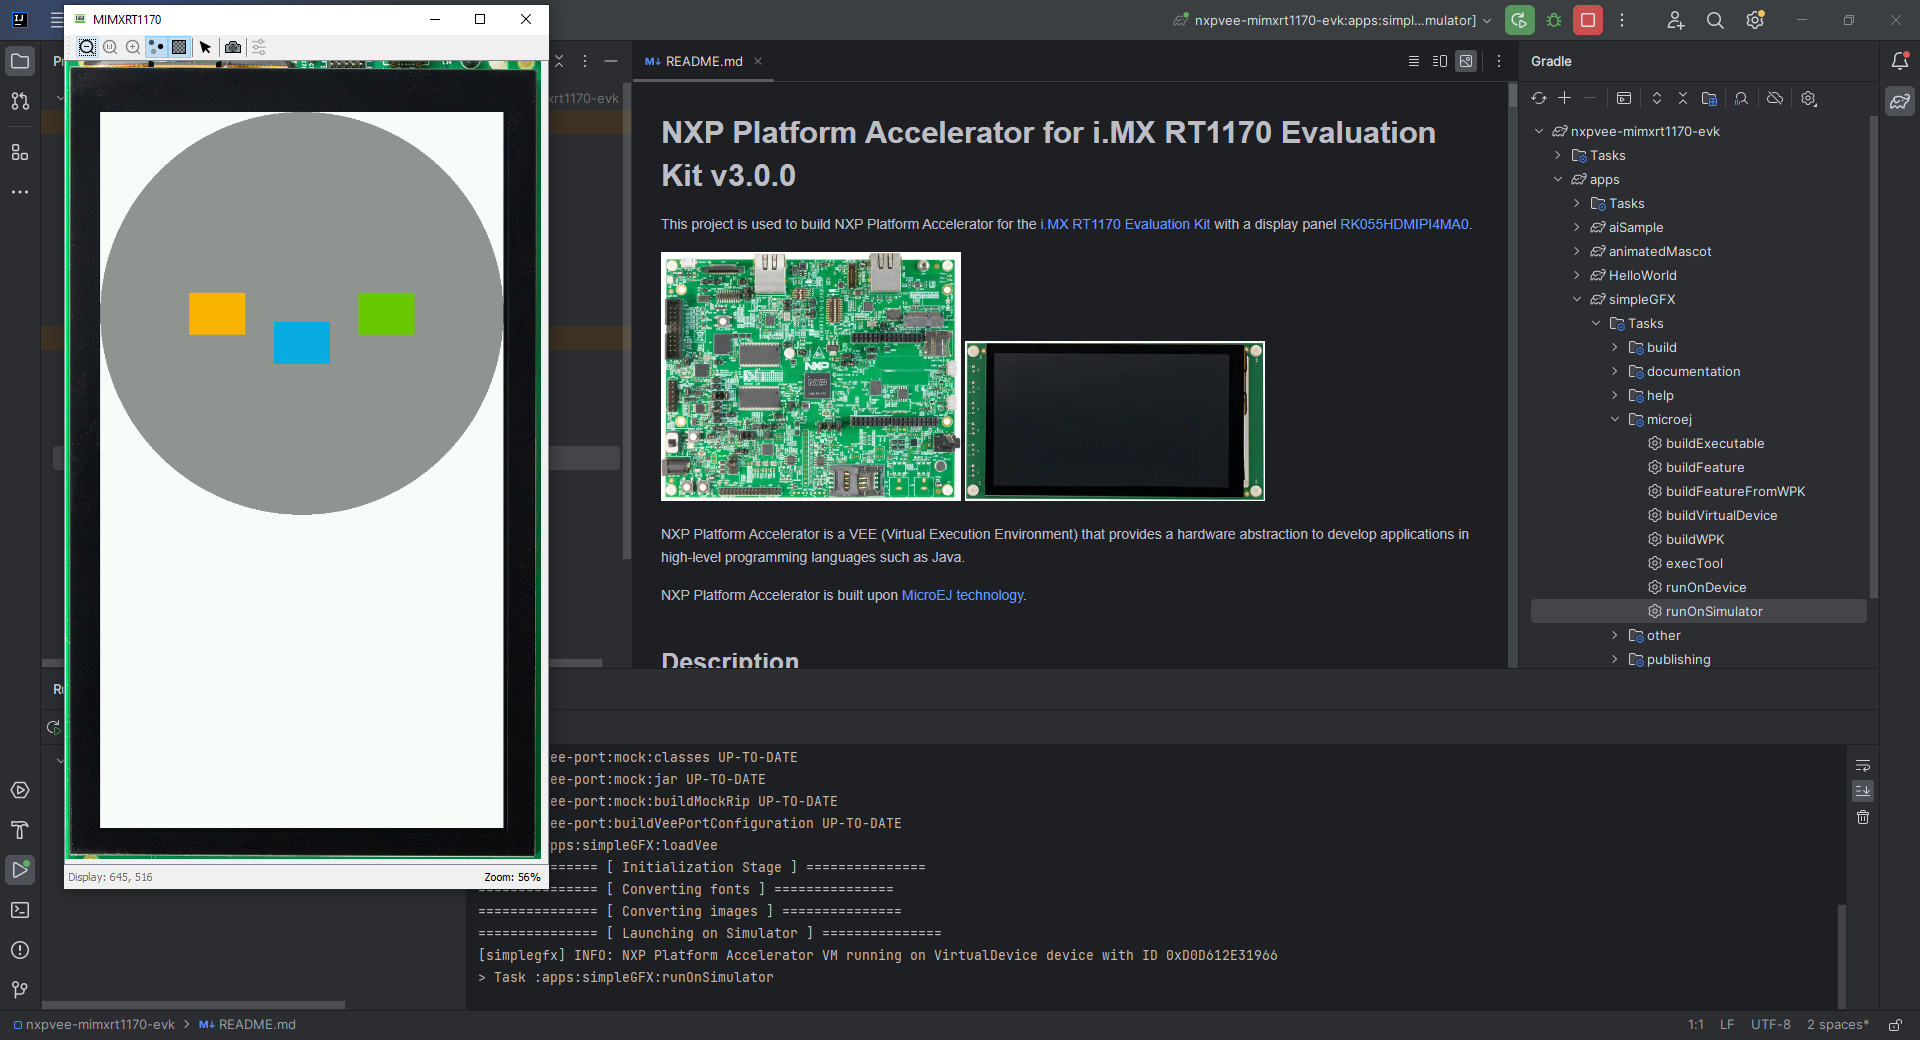Image resolution: width=1920 pixels, height=1040 pixels.
Task: Start debugging with the bug icon
Action: [x=1554, y=20]
